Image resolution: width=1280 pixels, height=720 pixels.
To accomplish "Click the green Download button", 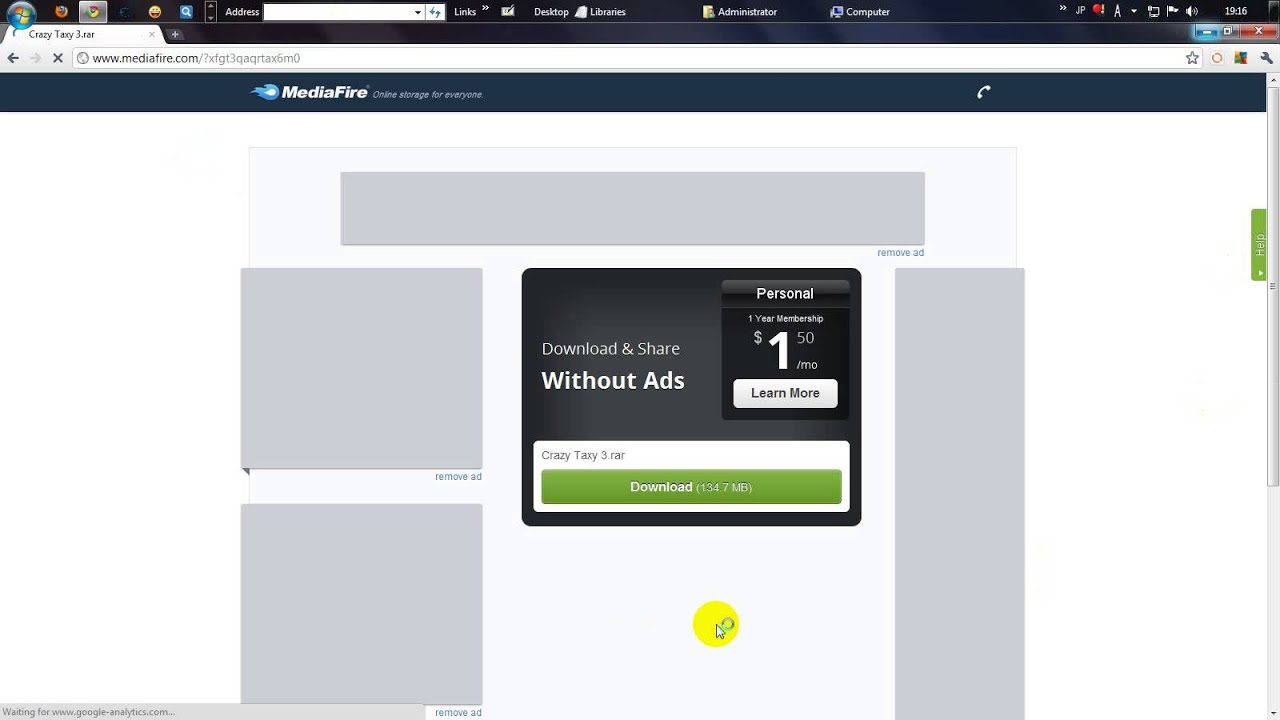I will coord(691,487).
